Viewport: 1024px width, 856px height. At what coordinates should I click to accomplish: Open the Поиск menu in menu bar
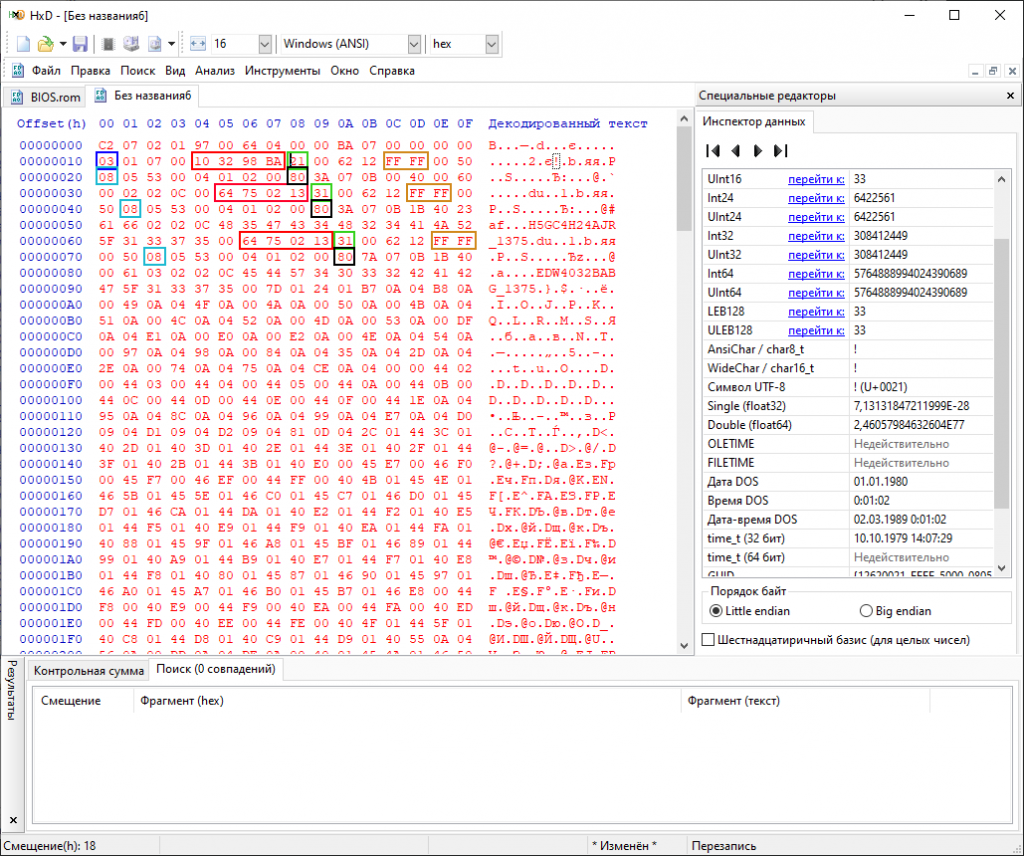click(x=137, y=71)
